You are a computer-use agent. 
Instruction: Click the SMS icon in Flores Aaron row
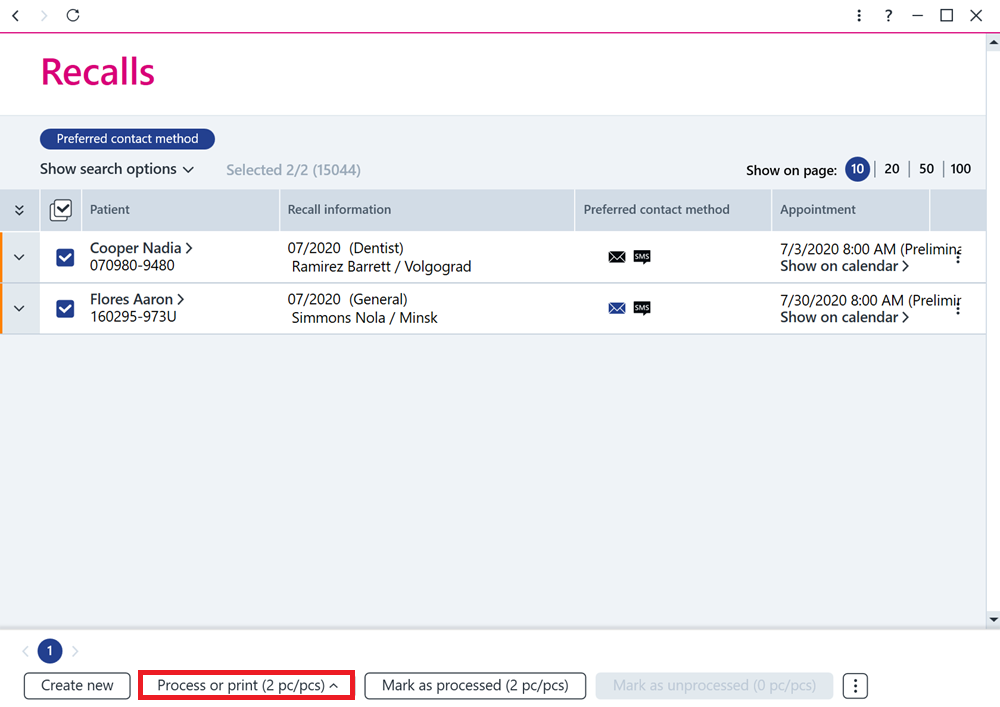click(642, 308)
